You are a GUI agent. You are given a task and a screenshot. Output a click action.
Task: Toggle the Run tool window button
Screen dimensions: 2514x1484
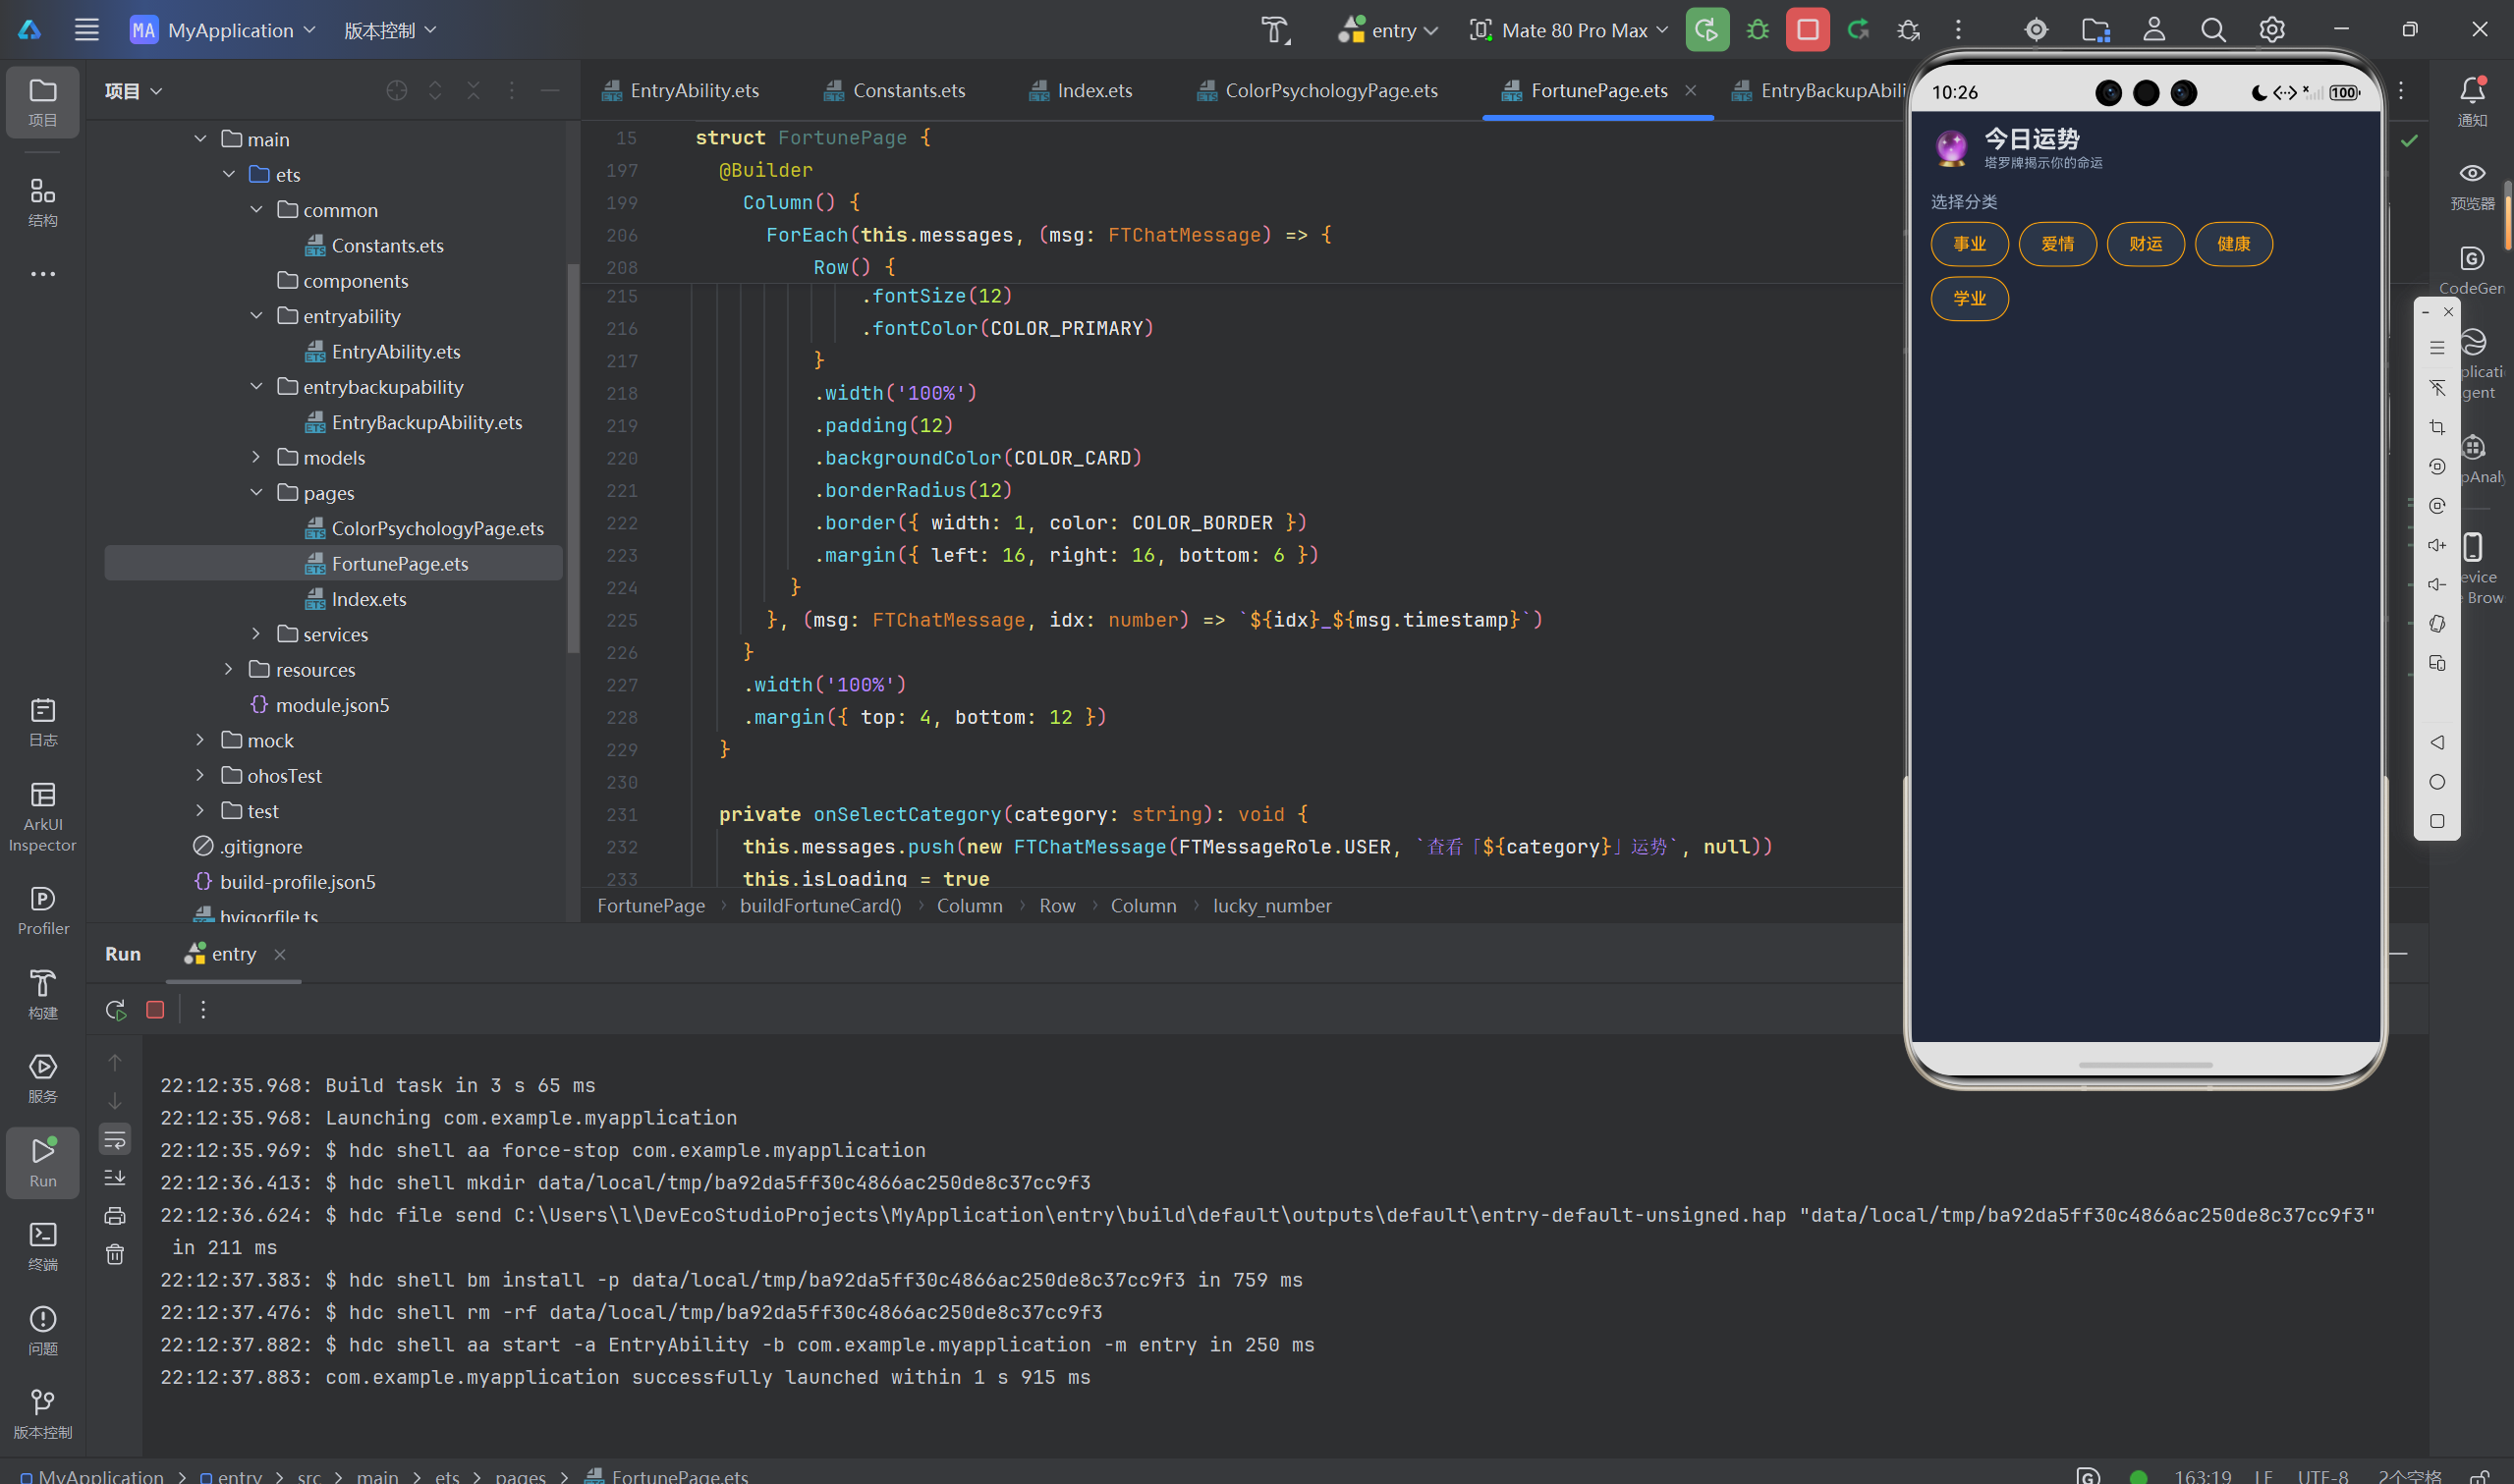click(x=43, y=1162)
